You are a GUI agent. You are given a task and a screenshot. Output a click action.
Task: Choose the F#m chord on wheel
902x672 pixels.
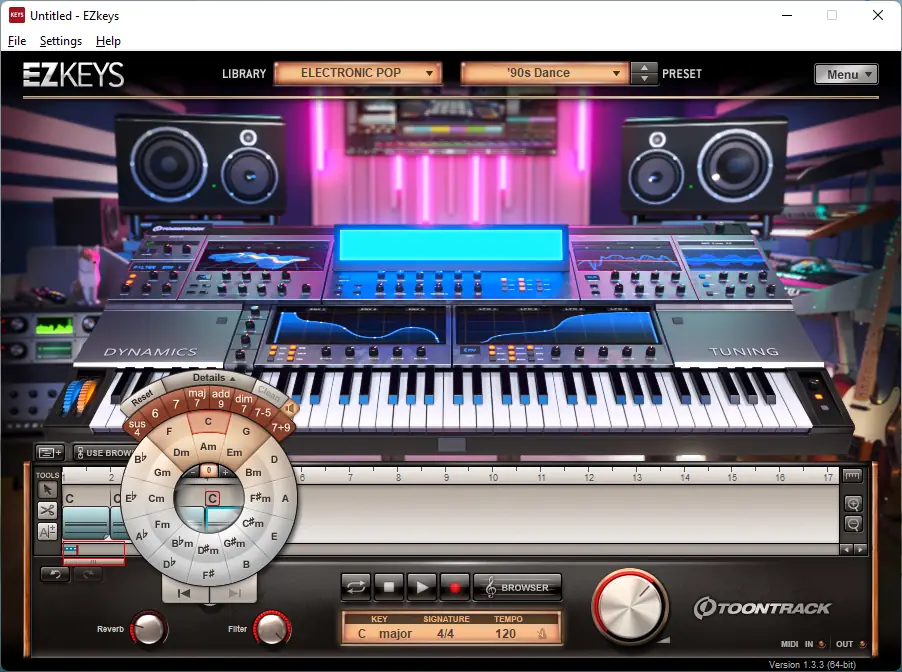[260, 498]
